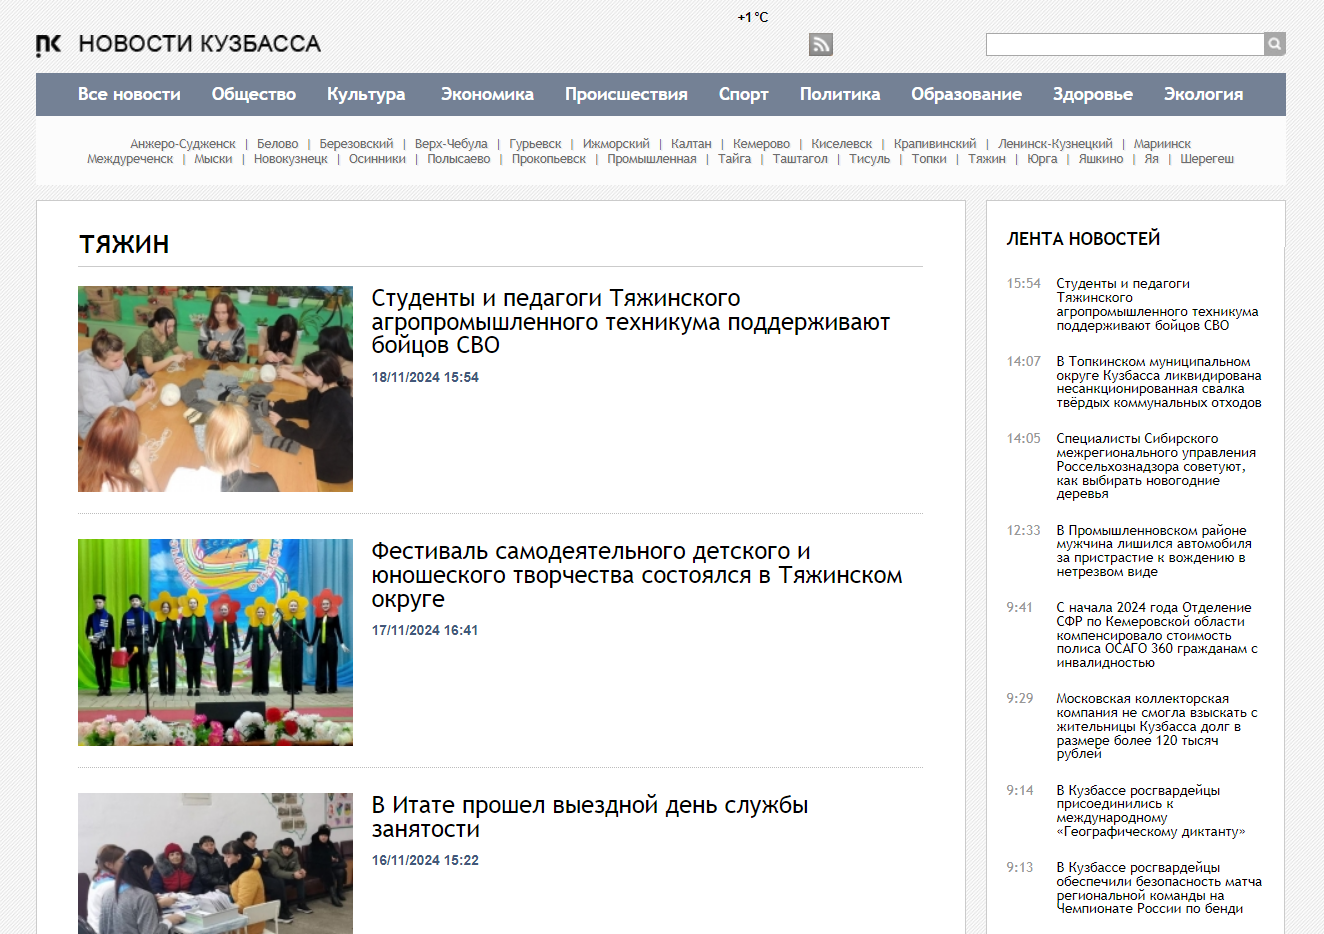The image size is (1324, 934).
Task: Choose the Кемерово city link
Action: point(761,144)
